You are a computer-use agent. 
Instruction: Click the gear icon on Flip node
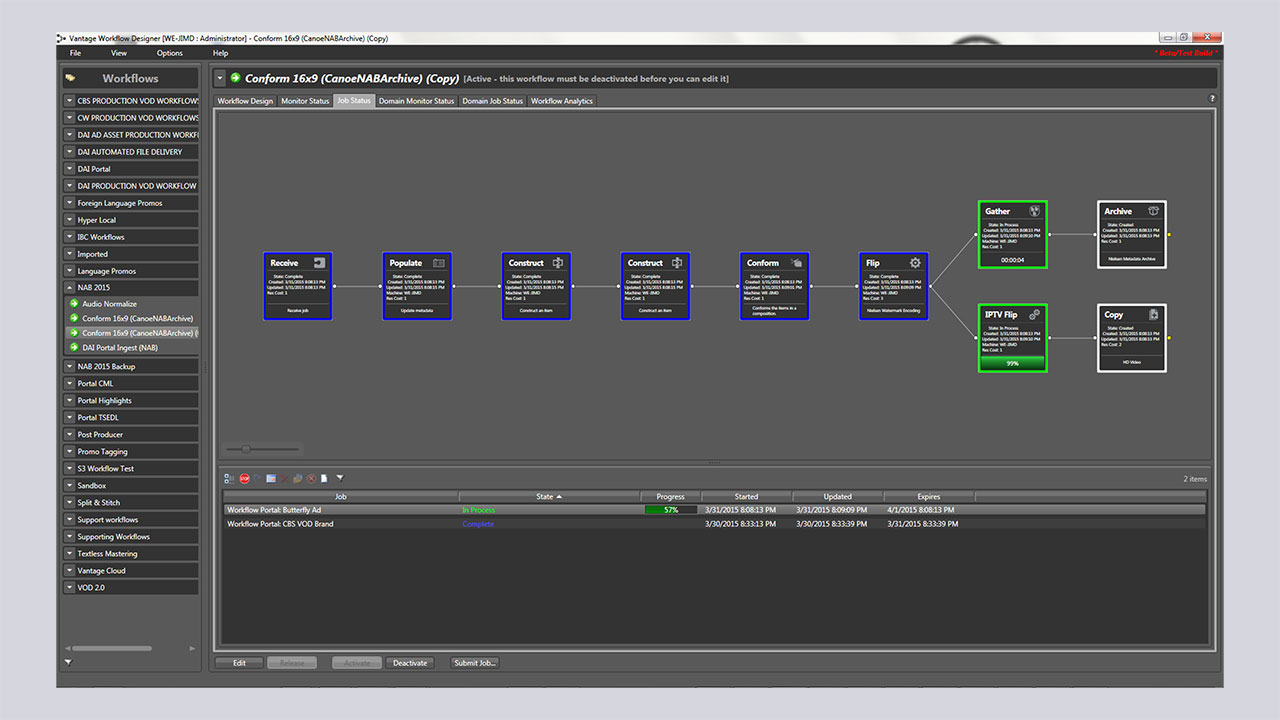click(x=915, y=263)
